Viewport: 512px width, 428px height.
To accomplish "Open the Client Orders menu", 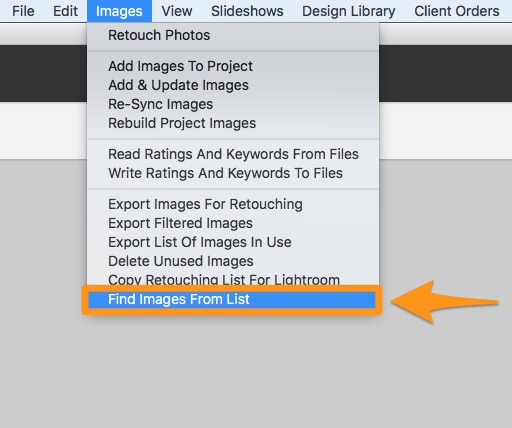I will pos(457,11).
